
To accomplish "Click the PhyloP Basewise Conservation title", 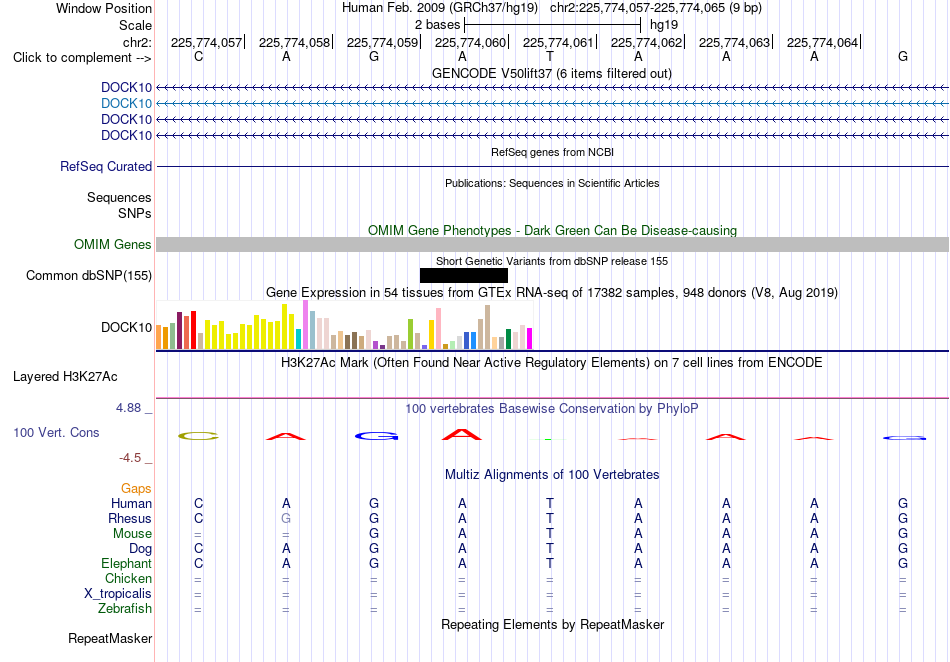I will point(552,409).
